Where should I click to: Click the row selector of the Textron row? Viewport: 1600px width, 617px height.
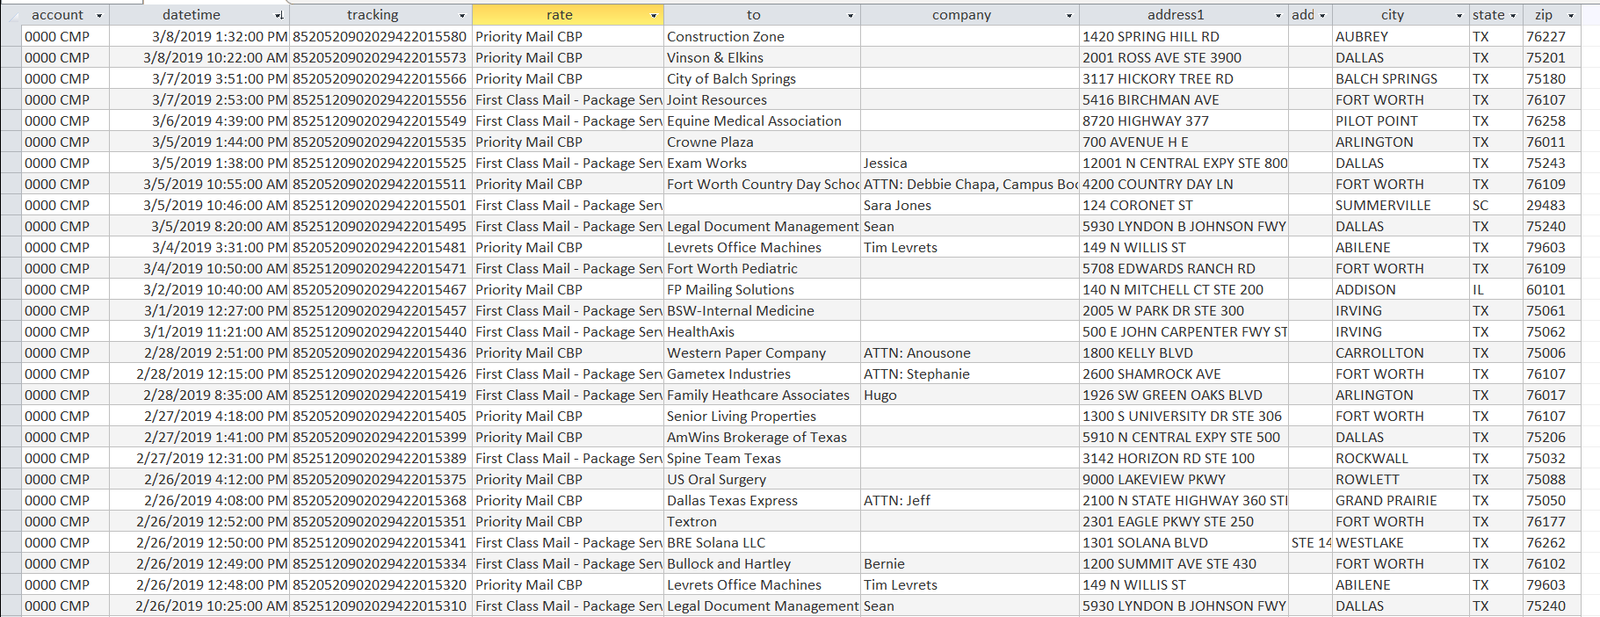(10, 522)
